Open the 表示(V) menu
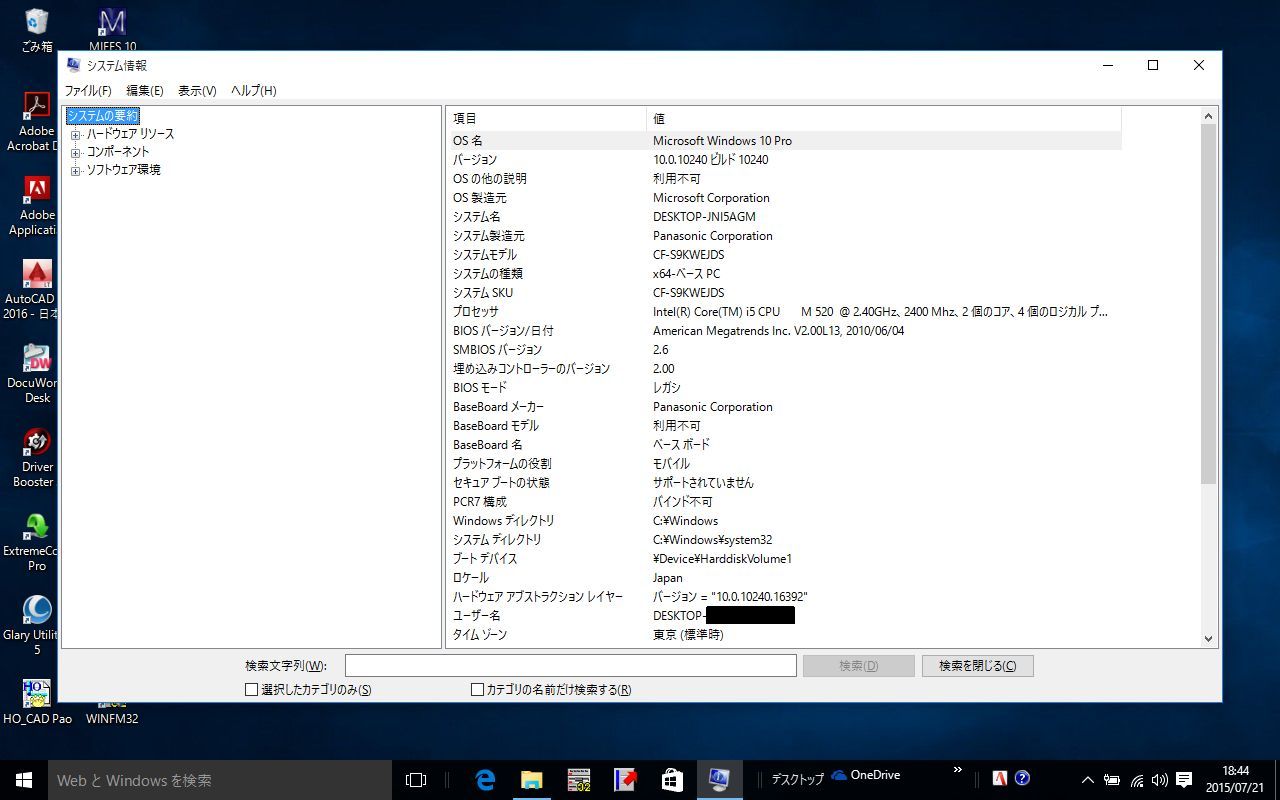1280x800 pixels. coord(197,91)
